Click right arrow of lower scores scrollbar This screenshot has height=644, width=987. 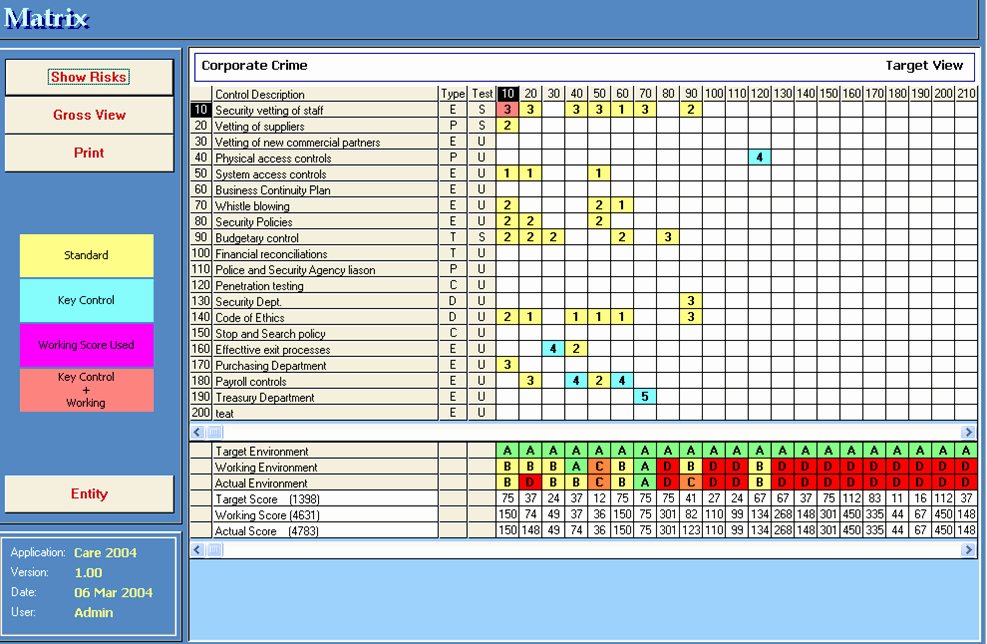click(x=968, y=550)
